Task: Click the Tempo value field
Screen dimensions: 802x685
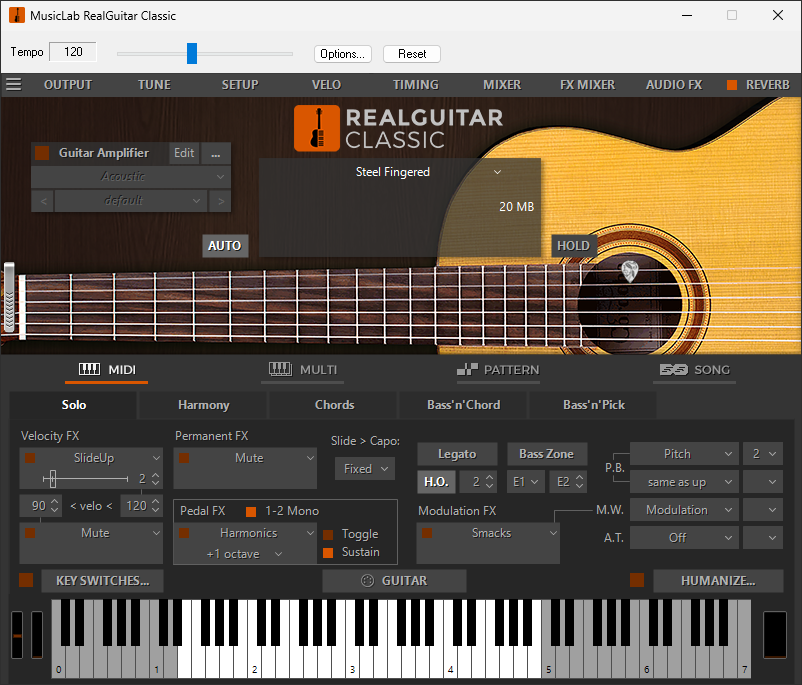Action: point(73,52)
